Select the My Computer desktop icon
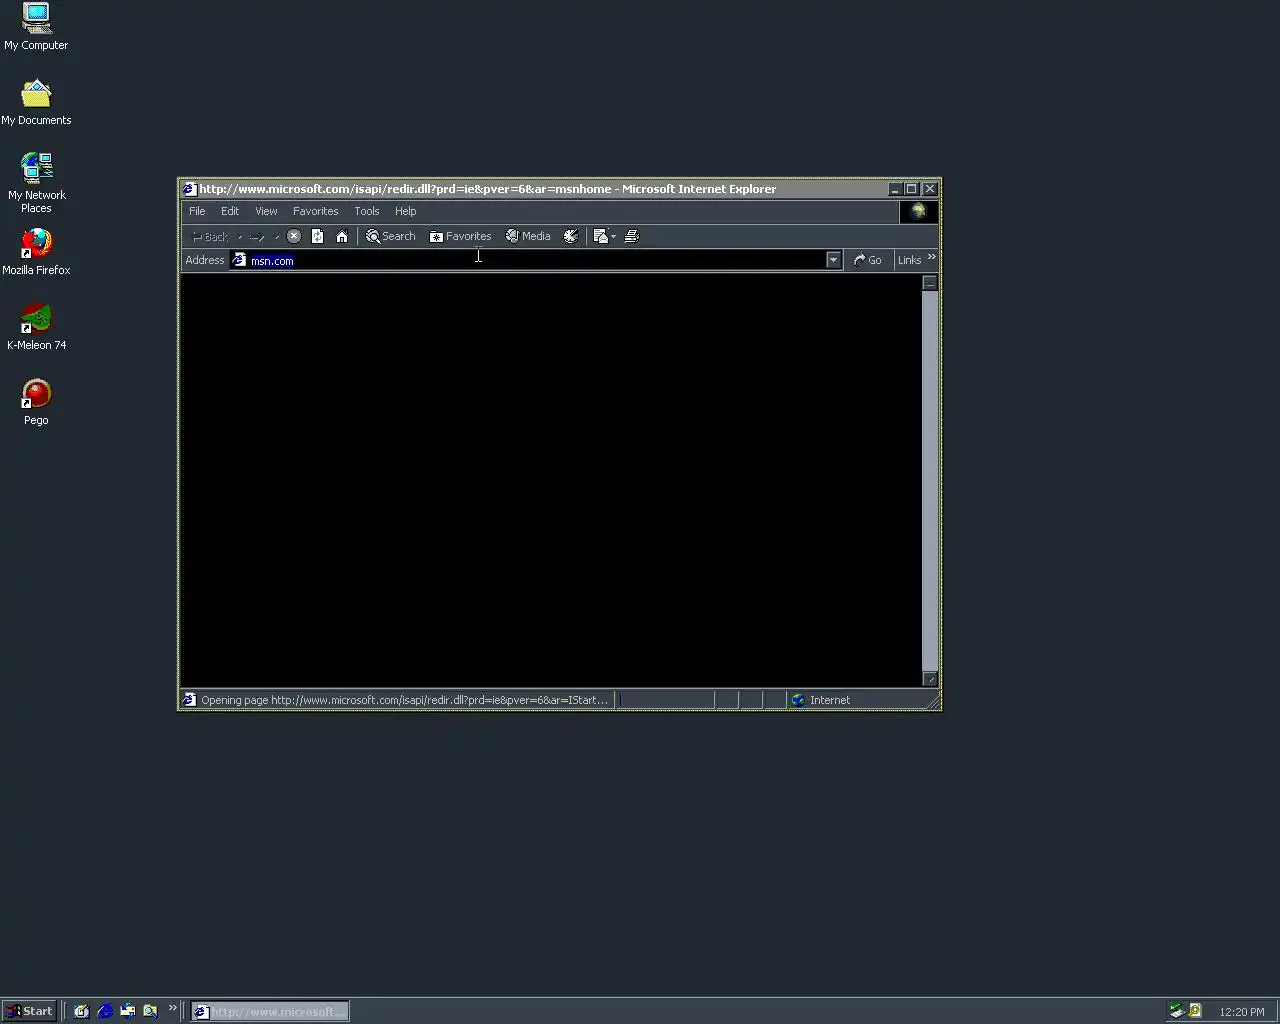Image resolution: width=1280 pixels, height=1024 pixels. pyautogui.click(x=36, y=27)
